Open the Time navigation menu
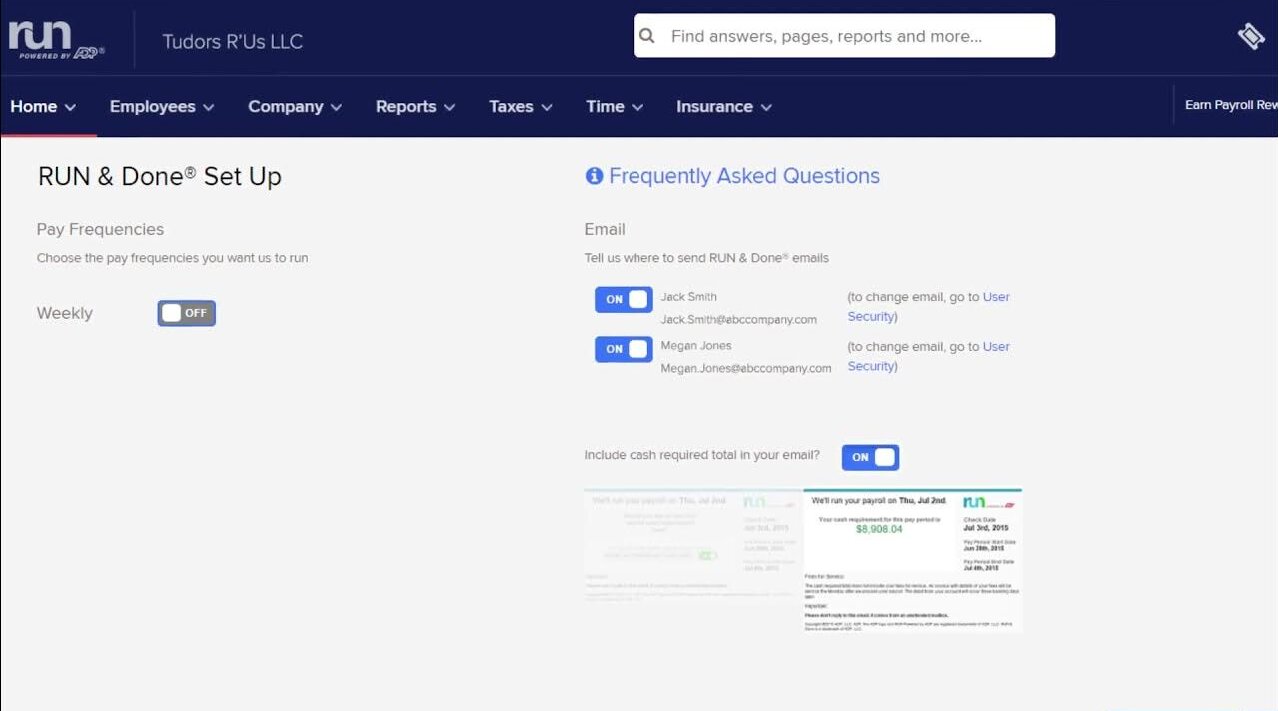The height and width of the screenshot is (711, 1278). [614, 107]
